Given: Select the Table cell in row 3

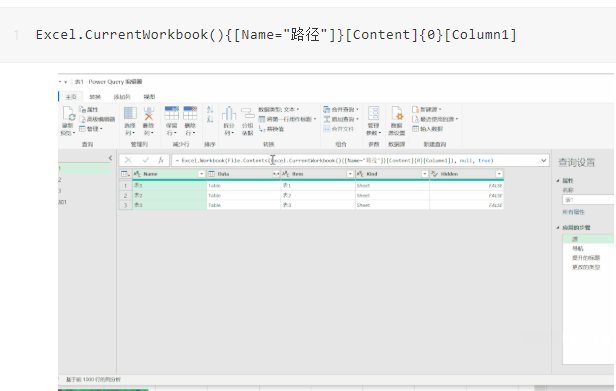Looking at the screenshot, I should click(x=244, y=205).
